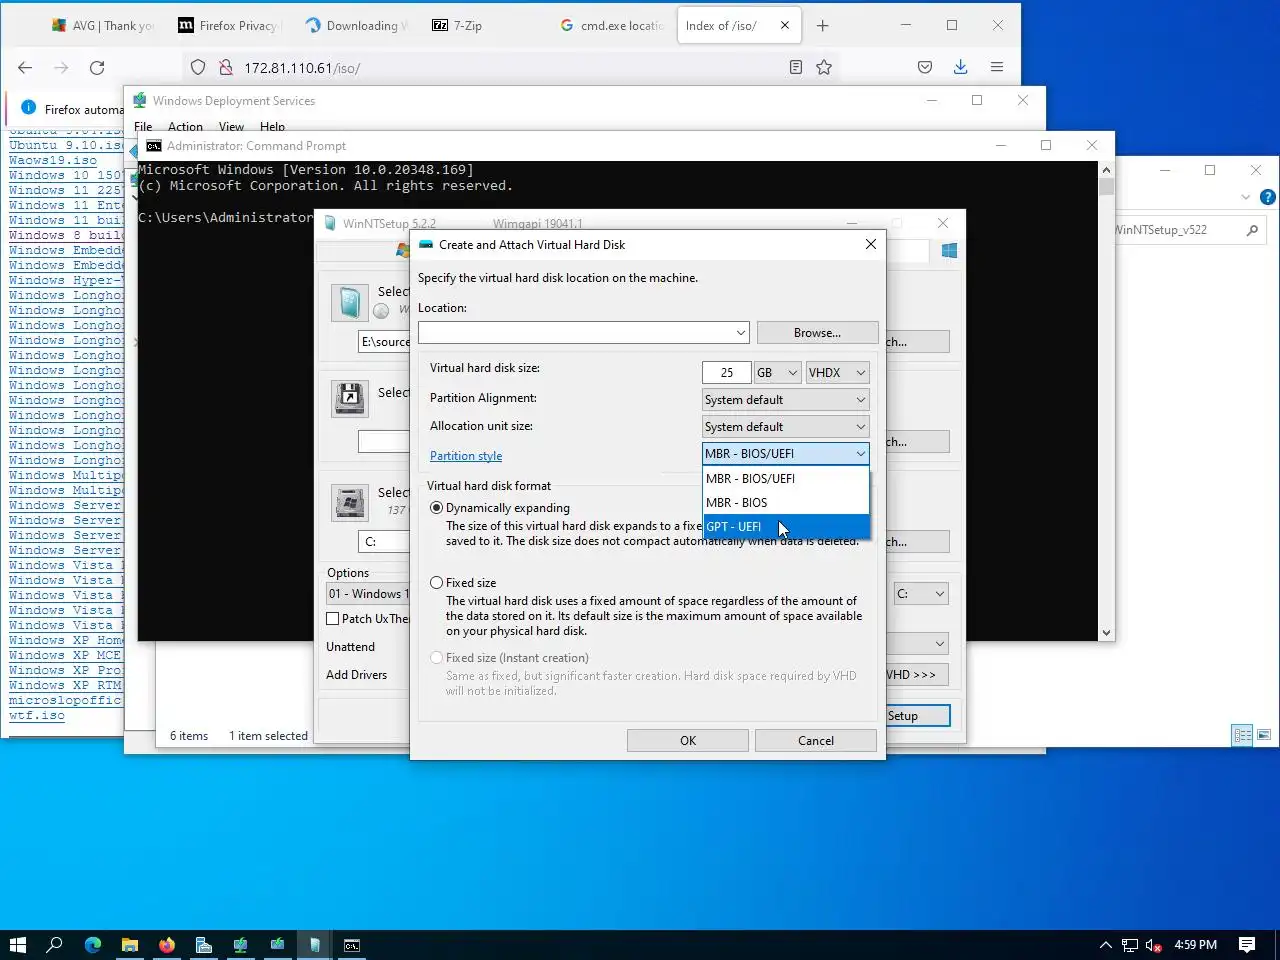The image size is (1280, 960).
Task: Open File menu in Windows Deployment Services
Action: coord(143,127)
